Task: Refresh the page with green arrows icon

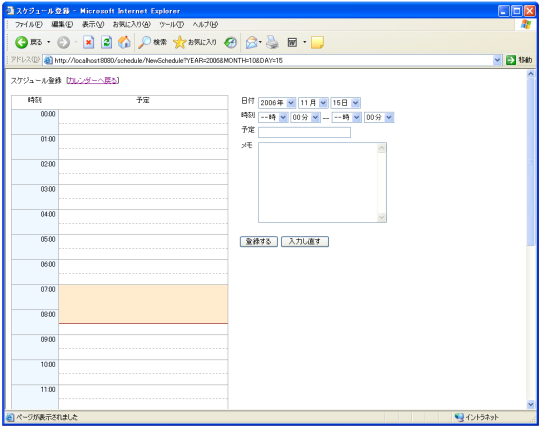Action: [x=107, y=42]
